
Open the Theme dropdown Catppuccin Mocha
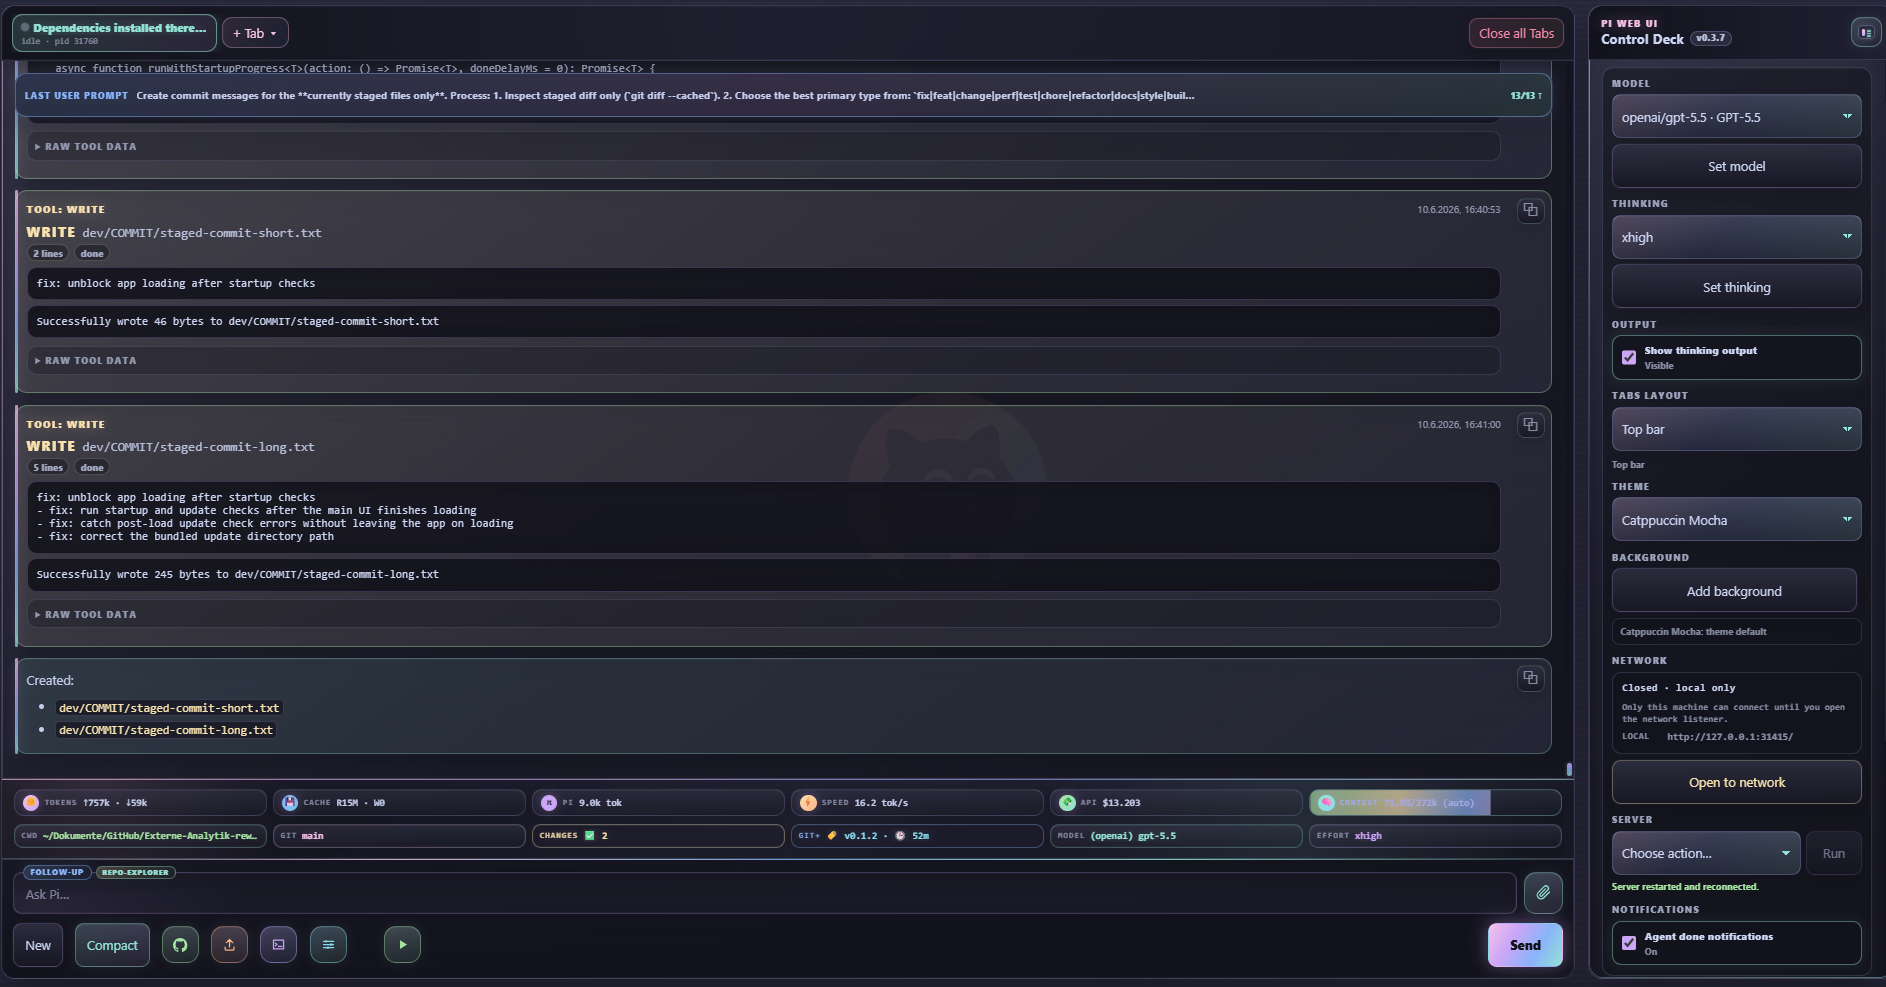[x=1736, y=520]
